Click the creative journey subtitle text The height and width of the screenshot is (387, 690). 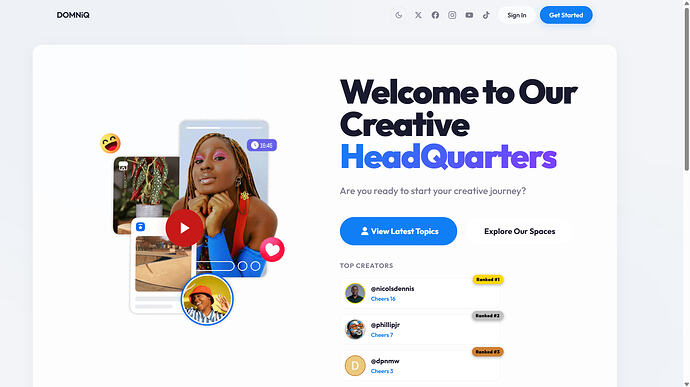[x=433, y=191]
